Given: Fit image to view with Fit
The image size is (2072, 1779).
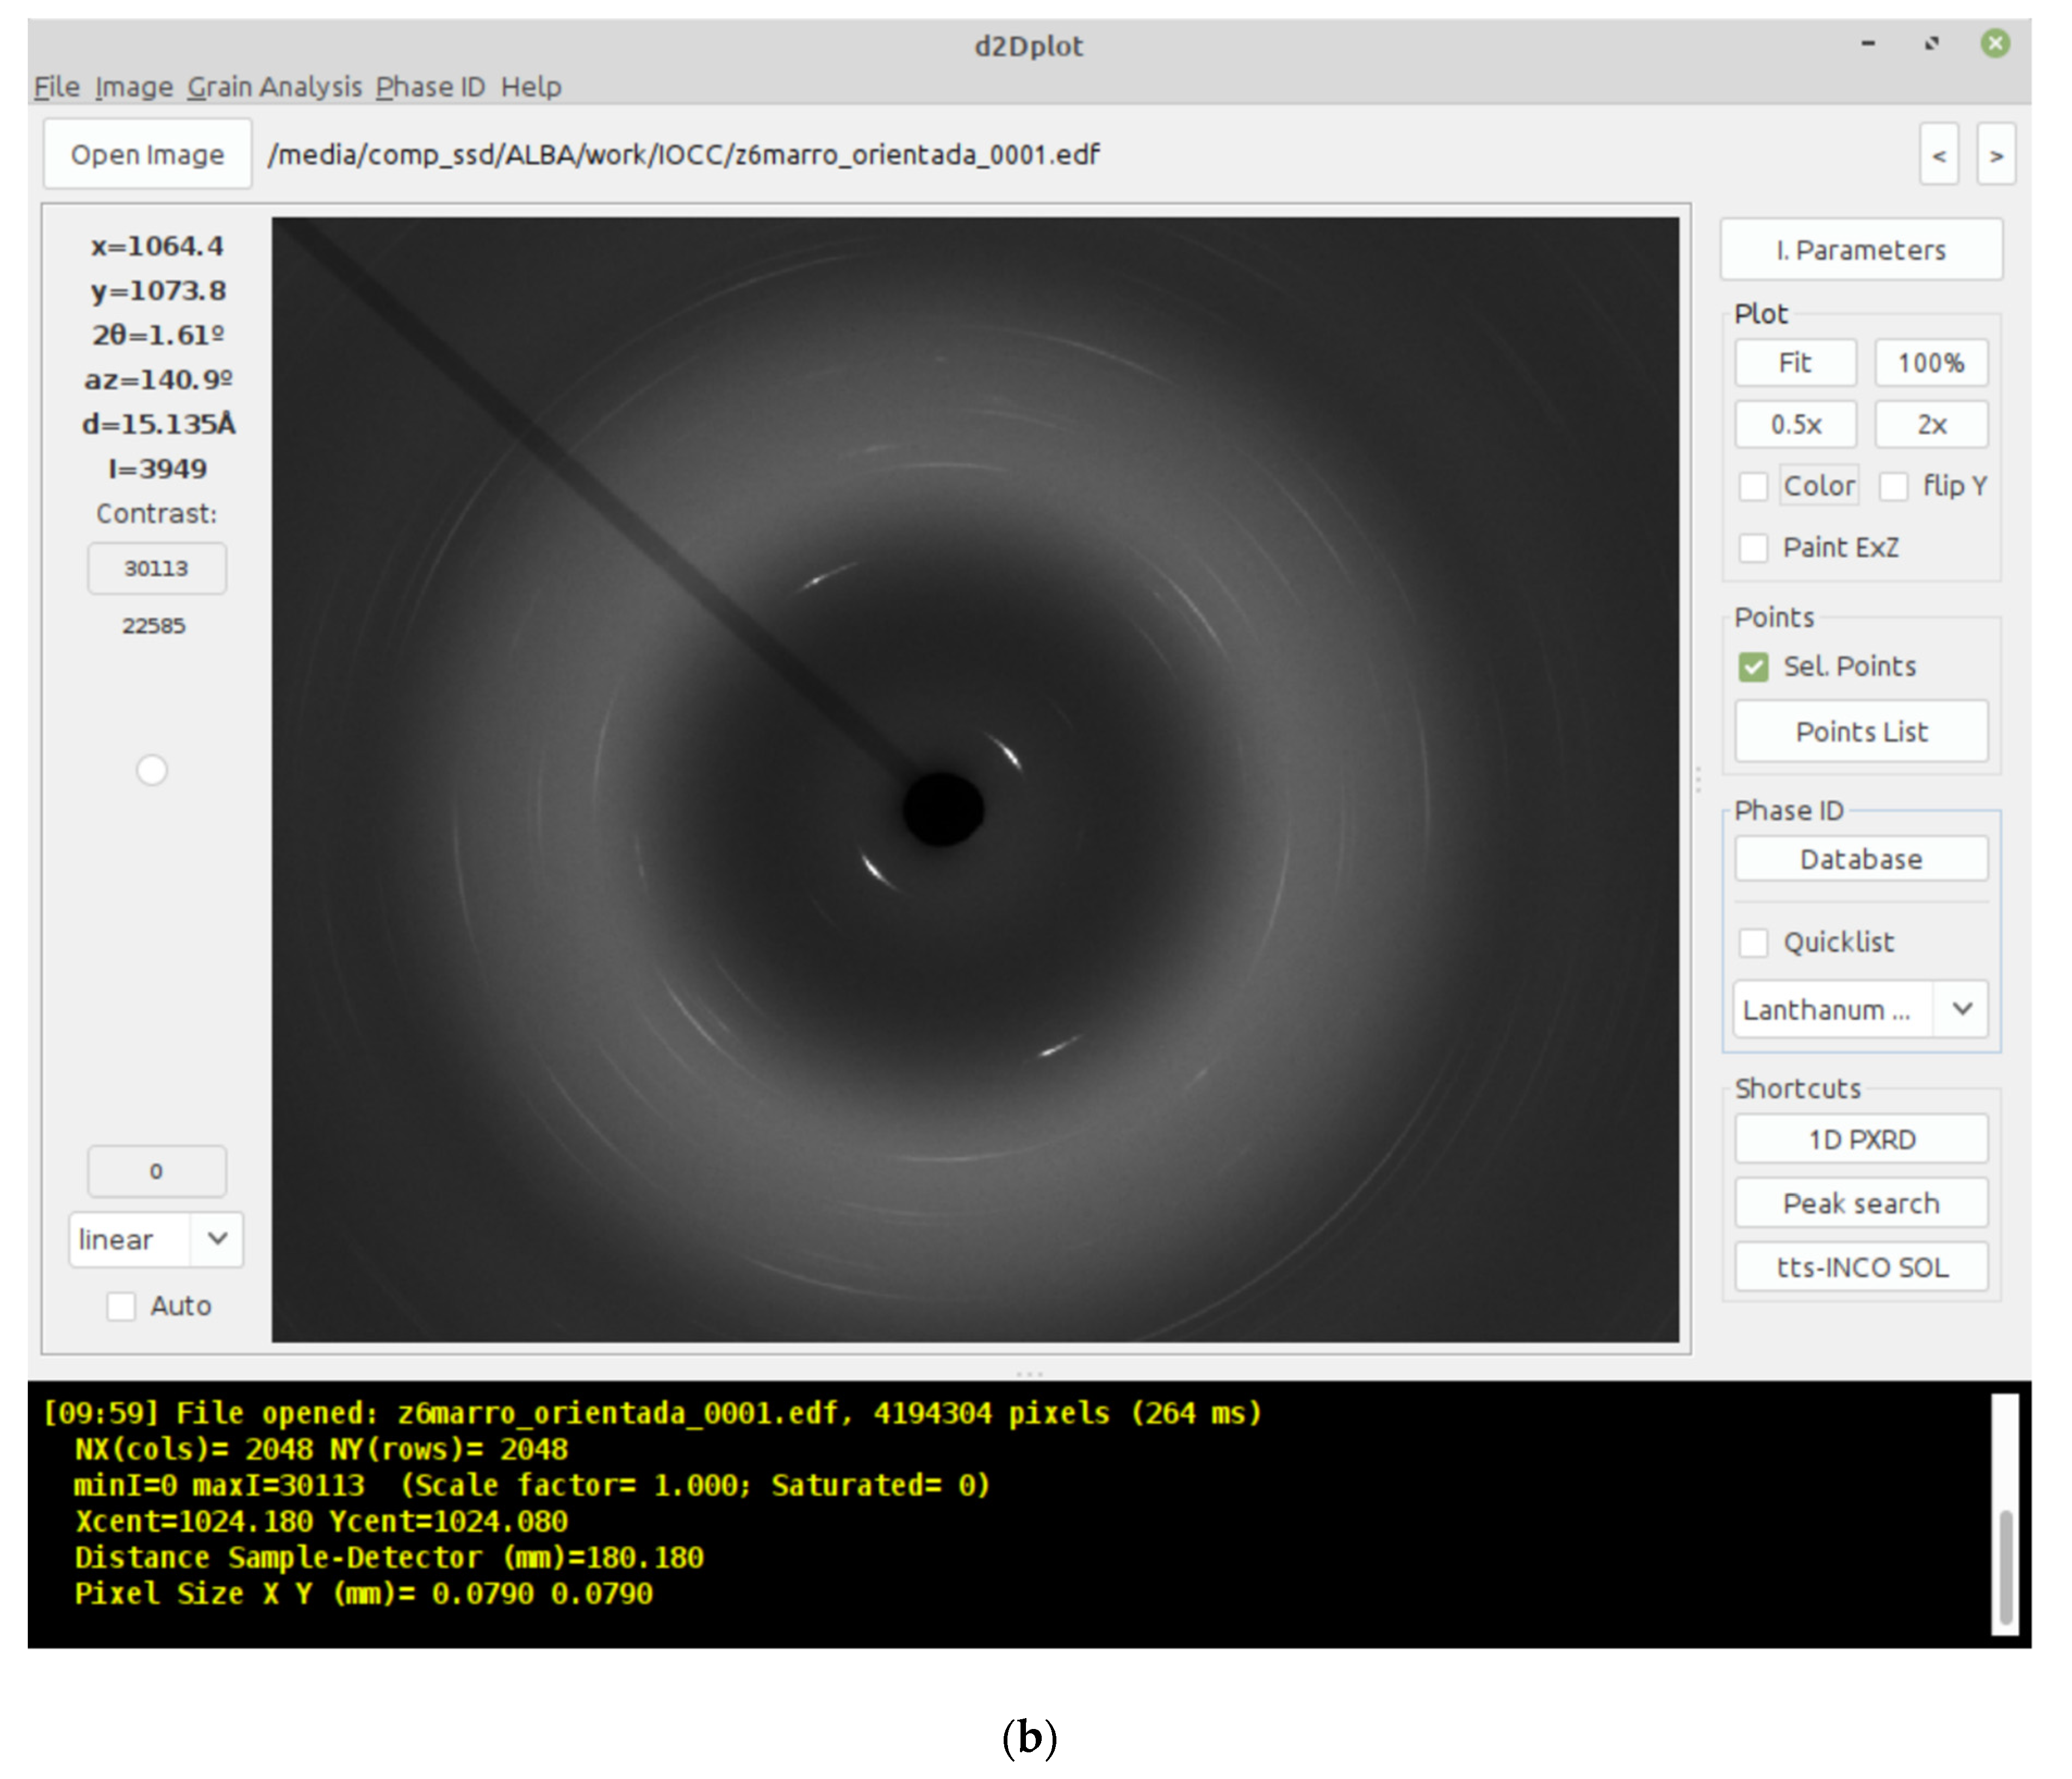Looking at the screenshot, I should (1795, 363).
